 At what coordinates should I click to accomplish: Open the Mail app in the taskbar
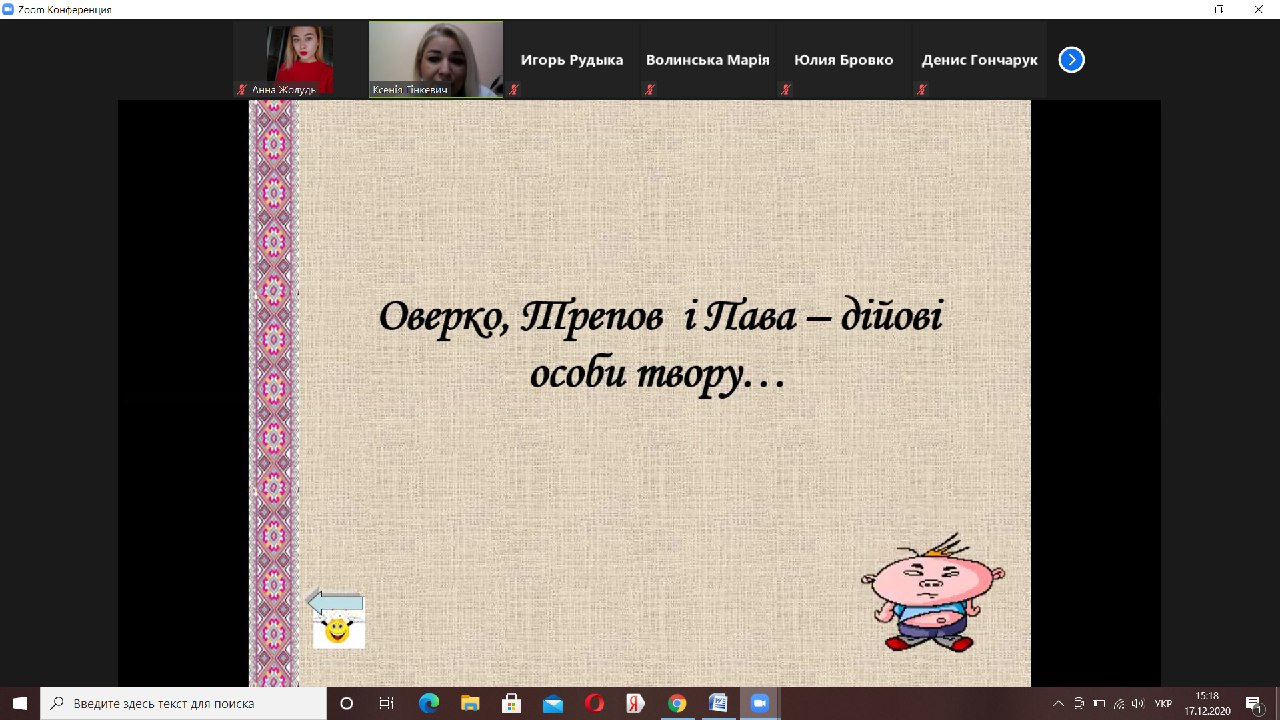click(x=552, y=703)
